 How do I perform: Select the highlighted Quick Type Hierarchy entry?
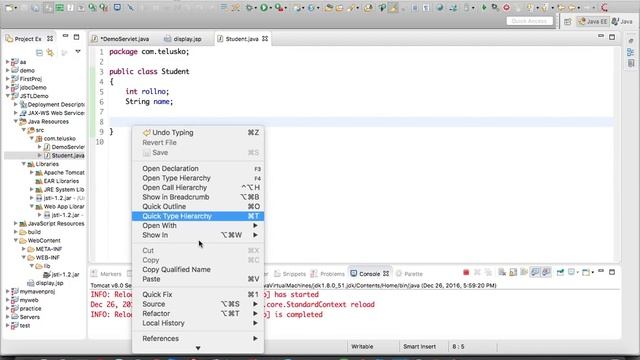pos(198,216)
